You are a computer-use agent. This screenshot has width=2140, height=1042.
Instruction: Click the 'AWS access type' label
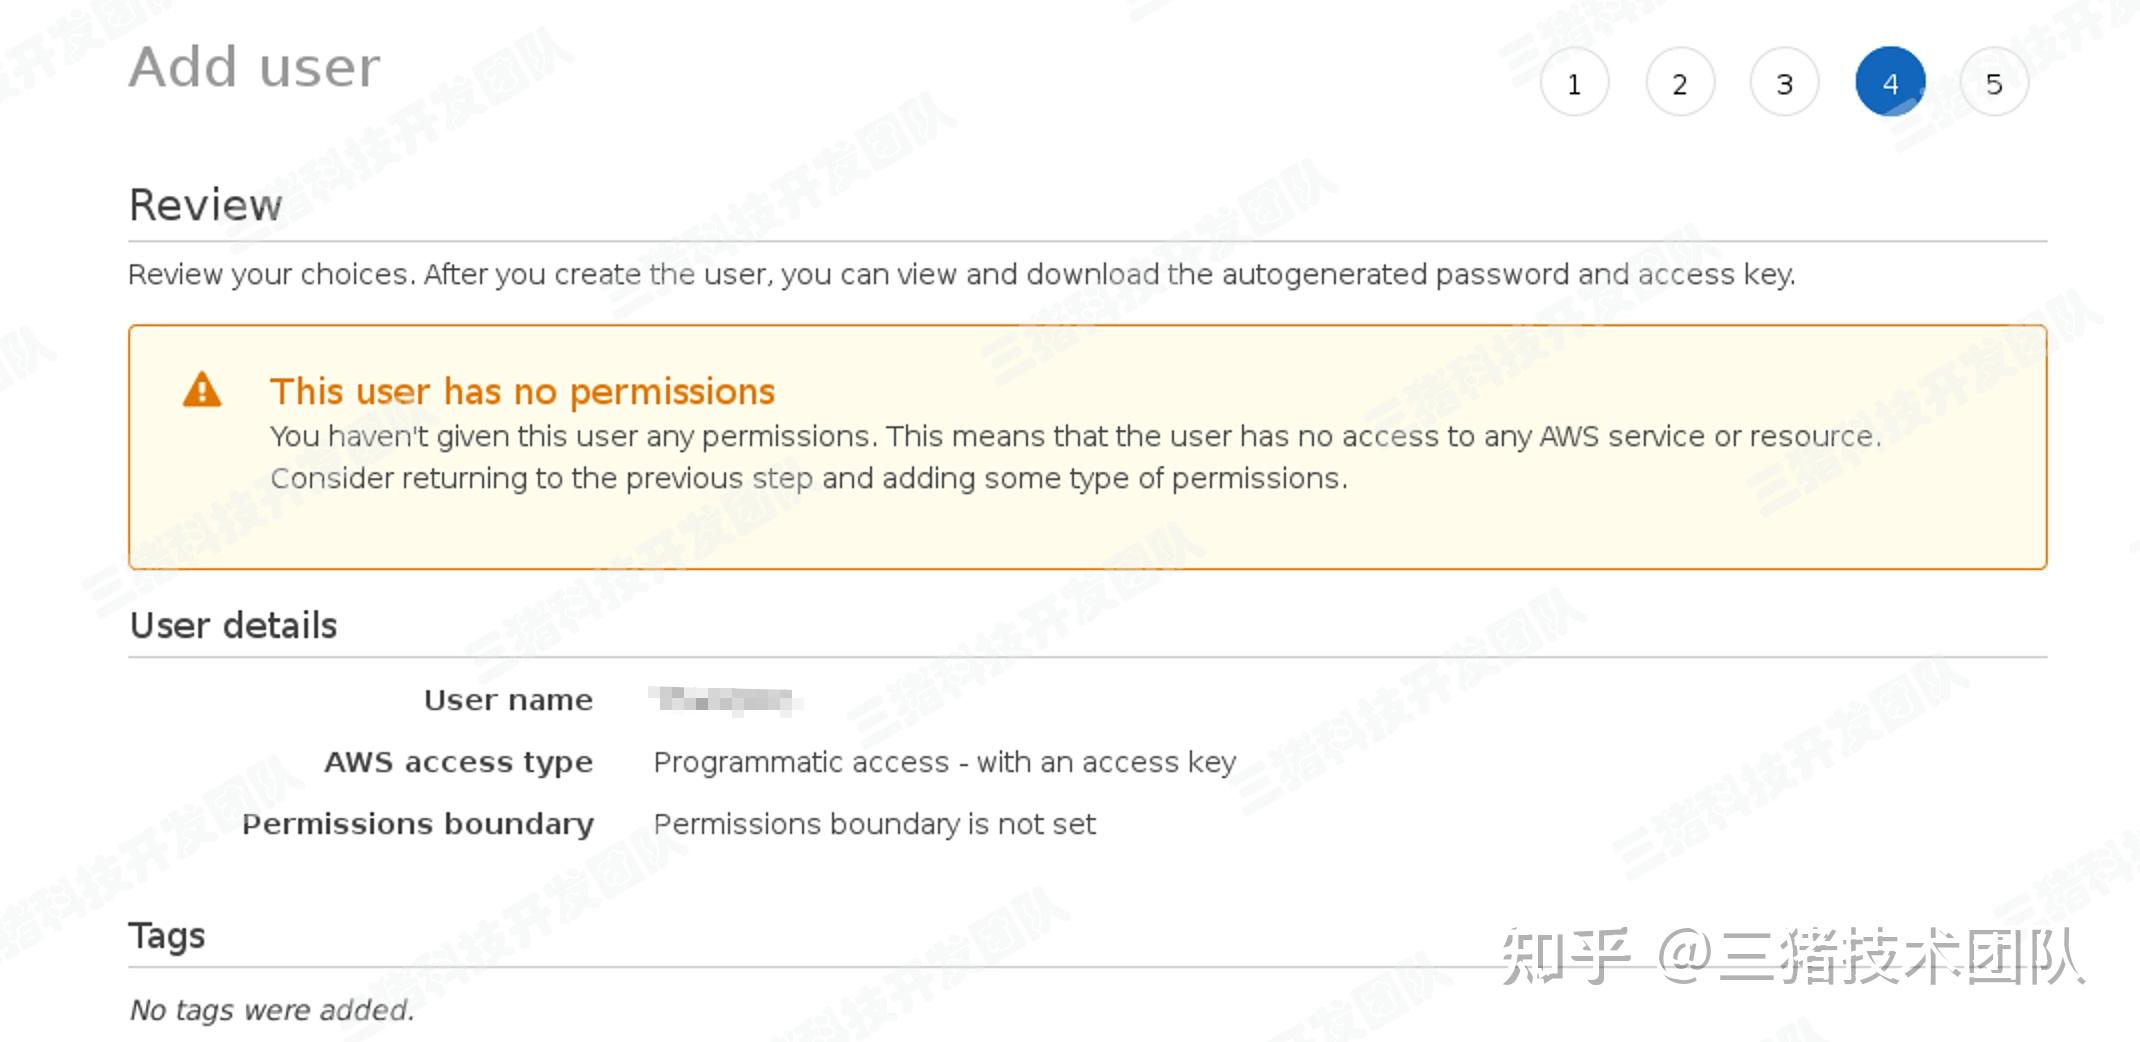coord(458,761)
